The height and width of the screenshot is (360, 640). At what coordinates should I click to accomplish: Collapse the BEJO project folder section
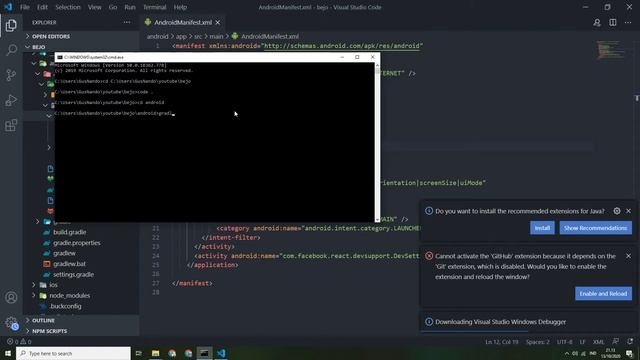pos(82,47)
